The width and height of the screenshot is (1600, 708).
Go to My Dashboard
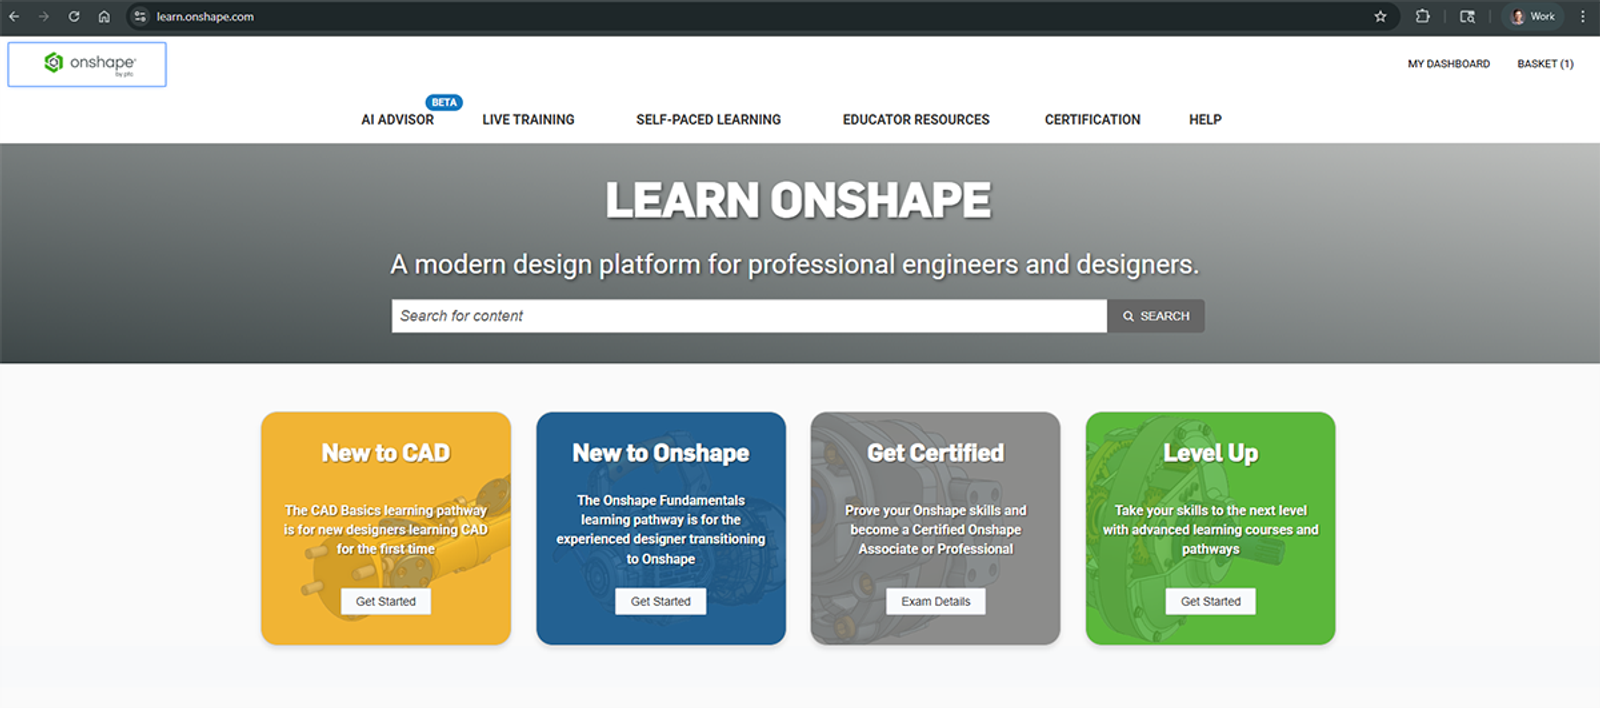pos(1448,64)
